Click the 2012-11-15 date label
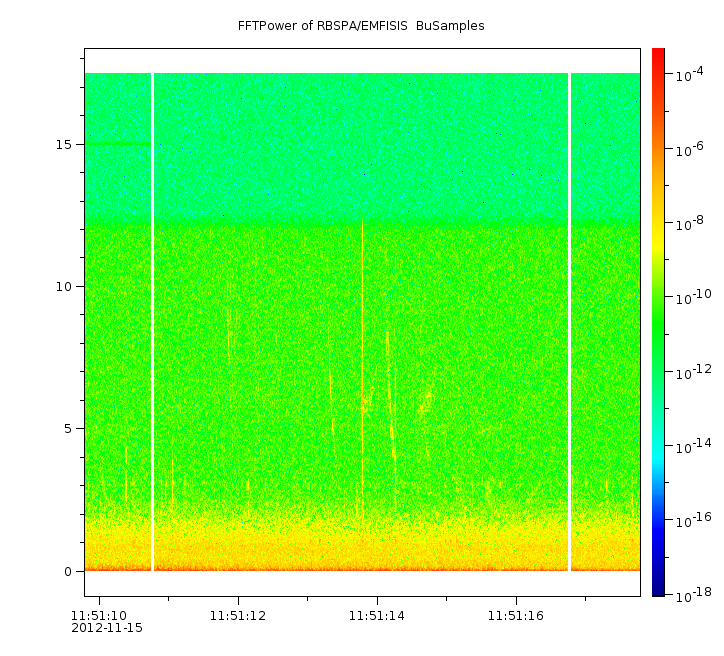Viewport: 724px width, 656px height. pyautogui.click(x=107, y=628)
